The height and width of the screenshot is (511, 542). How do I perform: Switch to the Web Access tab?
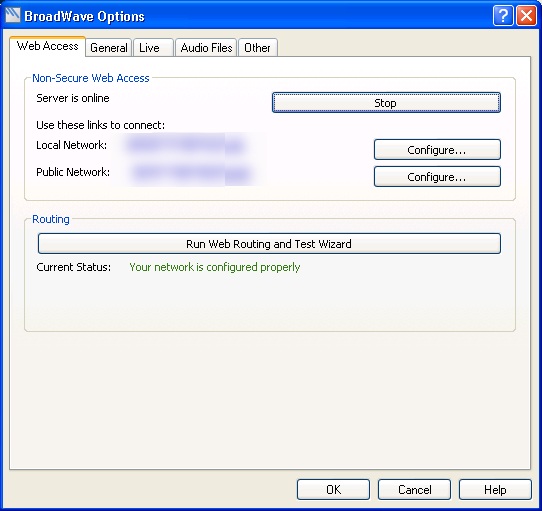point(47,46)
